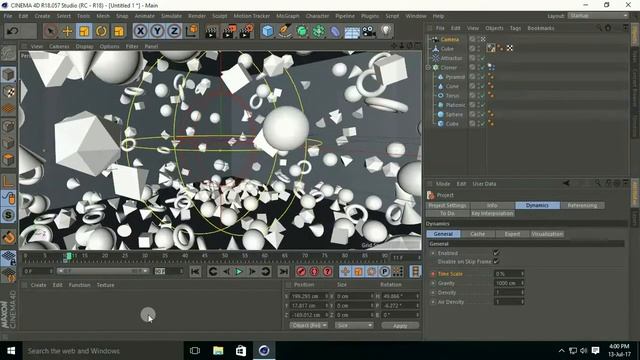Click the green generator sphere icon
The image size is (640, 360).
click(302, 31)
